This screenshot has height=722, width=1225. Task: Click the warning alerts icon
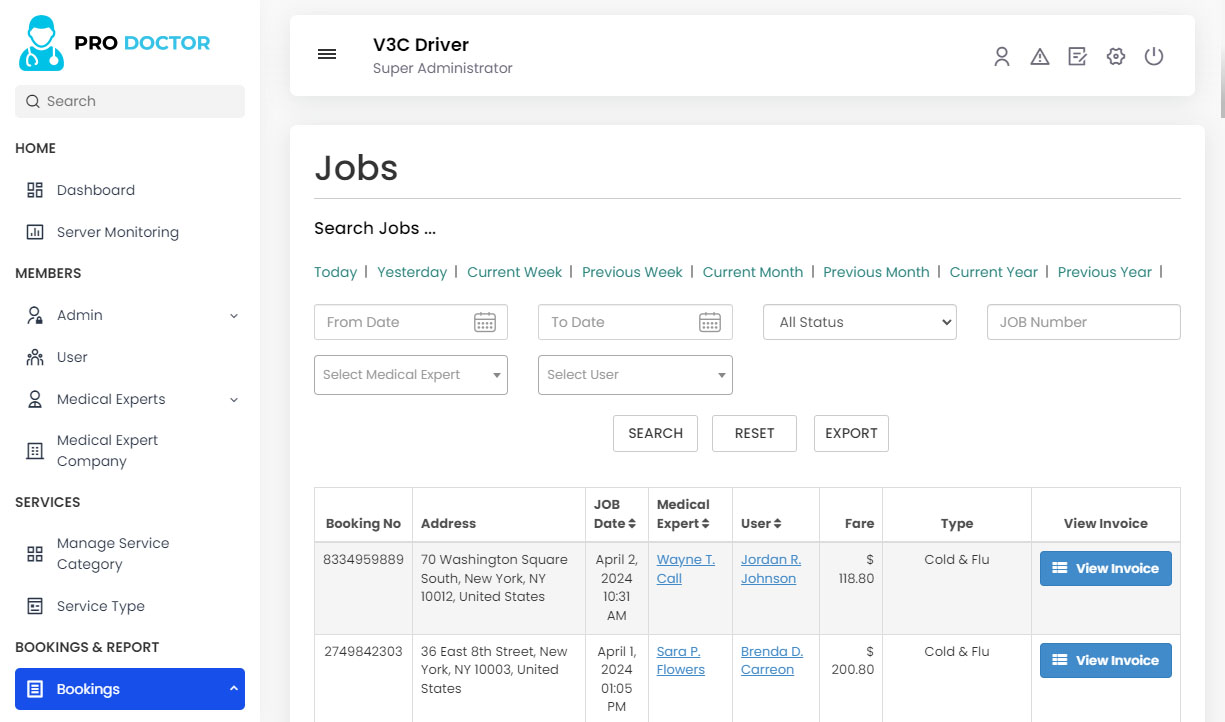[1040, 56]
